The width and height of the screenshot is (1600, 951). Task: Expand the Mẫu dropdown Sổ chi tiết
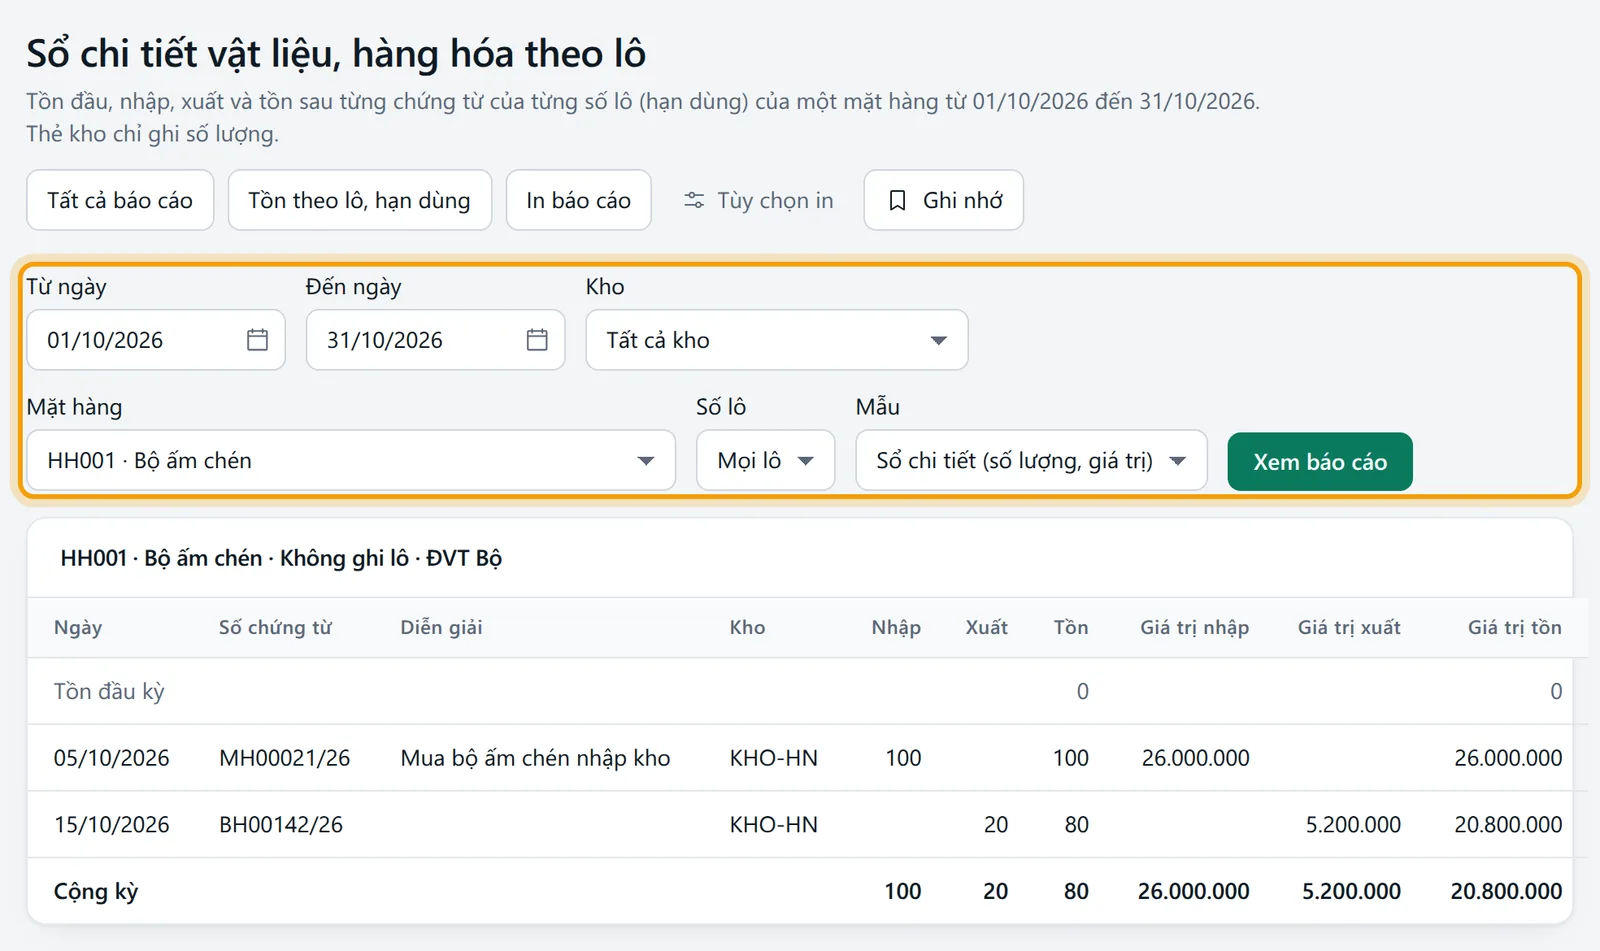point(1031,461)
